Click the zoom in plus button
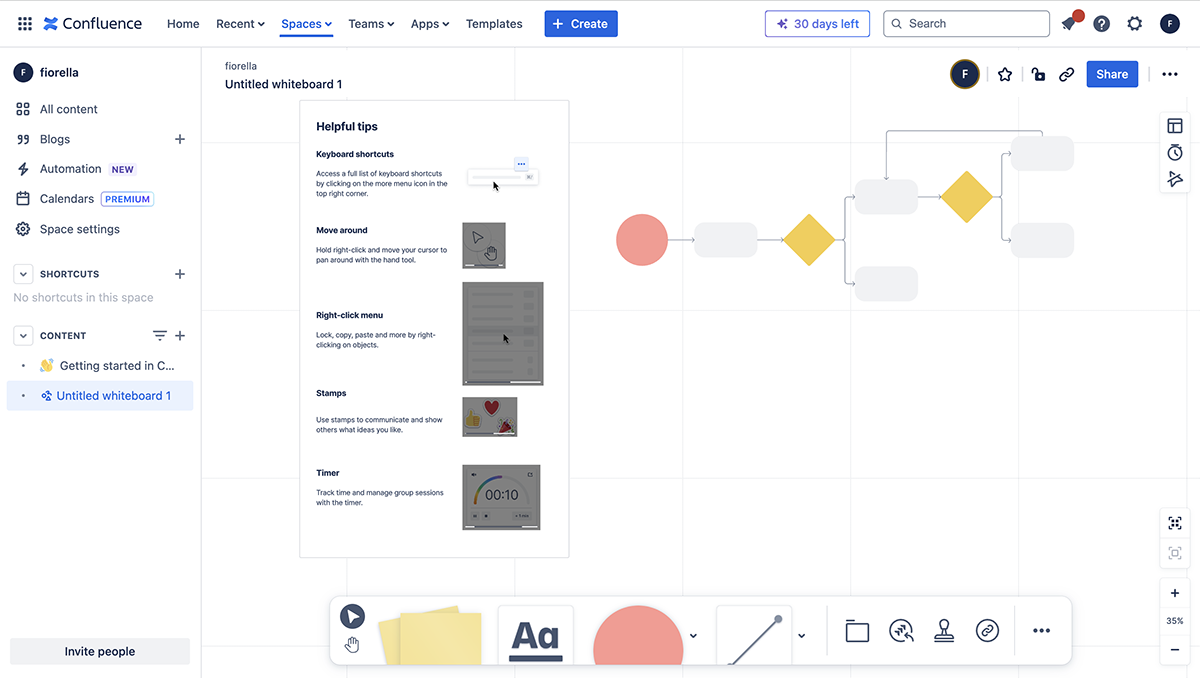Image resolution: width=1200 pixels, height=678 pixels. coord(1175,593)
